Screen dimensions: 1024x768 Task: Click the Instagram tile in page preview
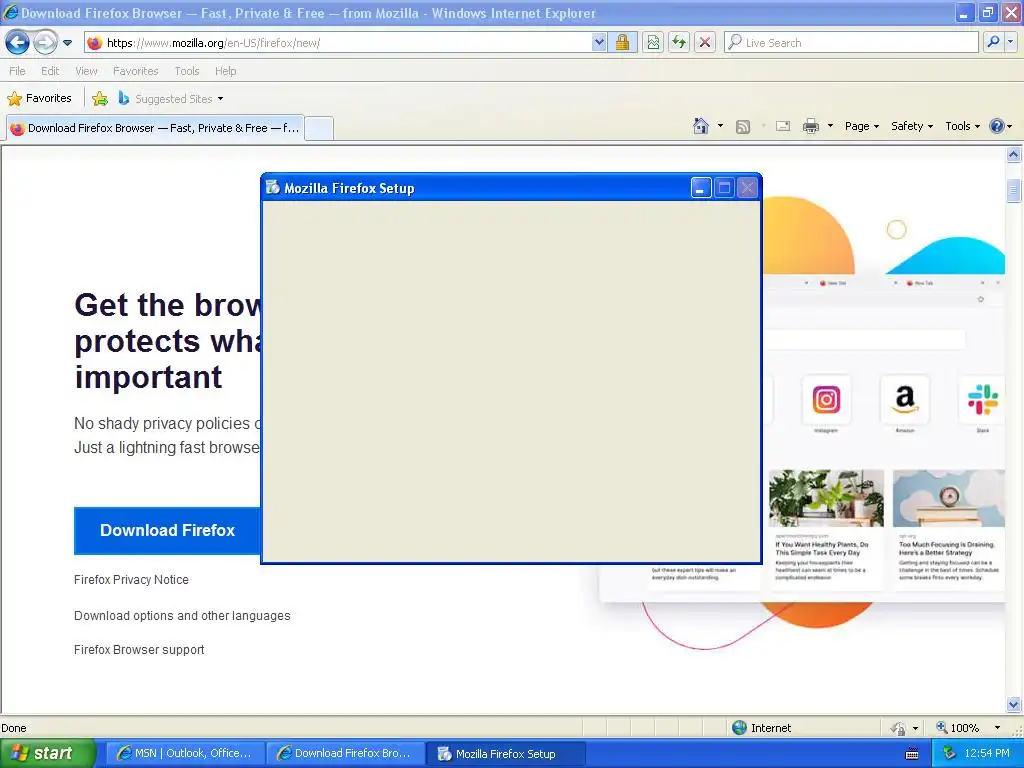826,399
